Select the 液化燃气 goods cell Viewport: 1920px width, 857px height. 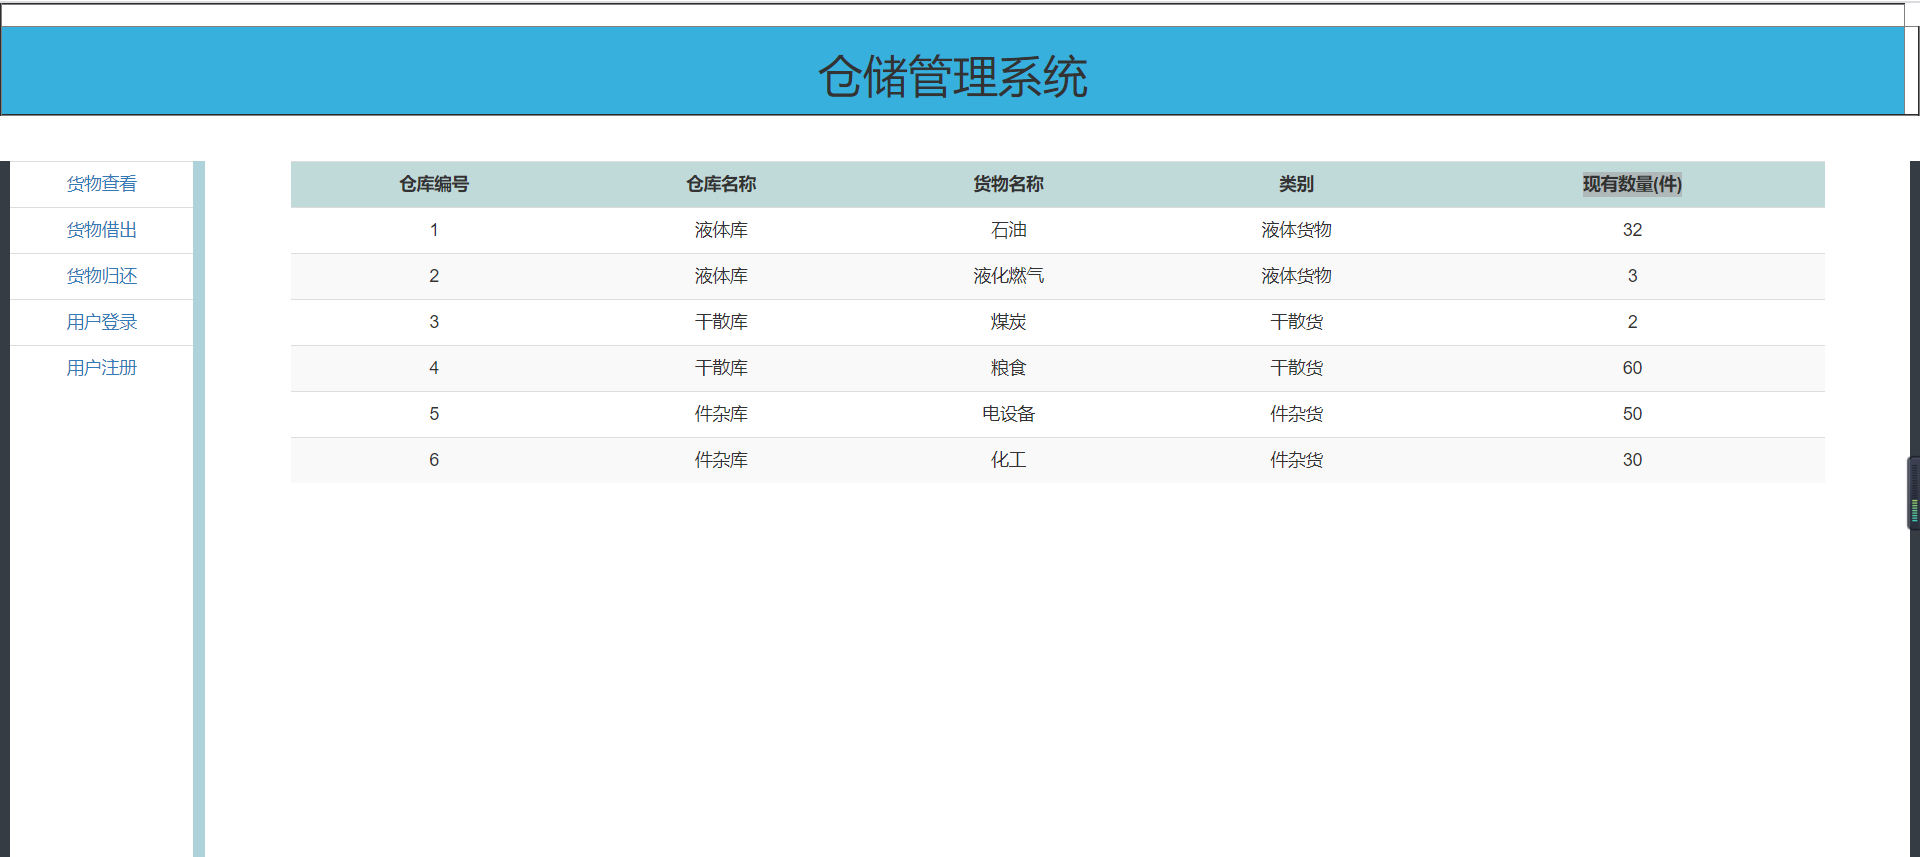[x=1008, y=276]
